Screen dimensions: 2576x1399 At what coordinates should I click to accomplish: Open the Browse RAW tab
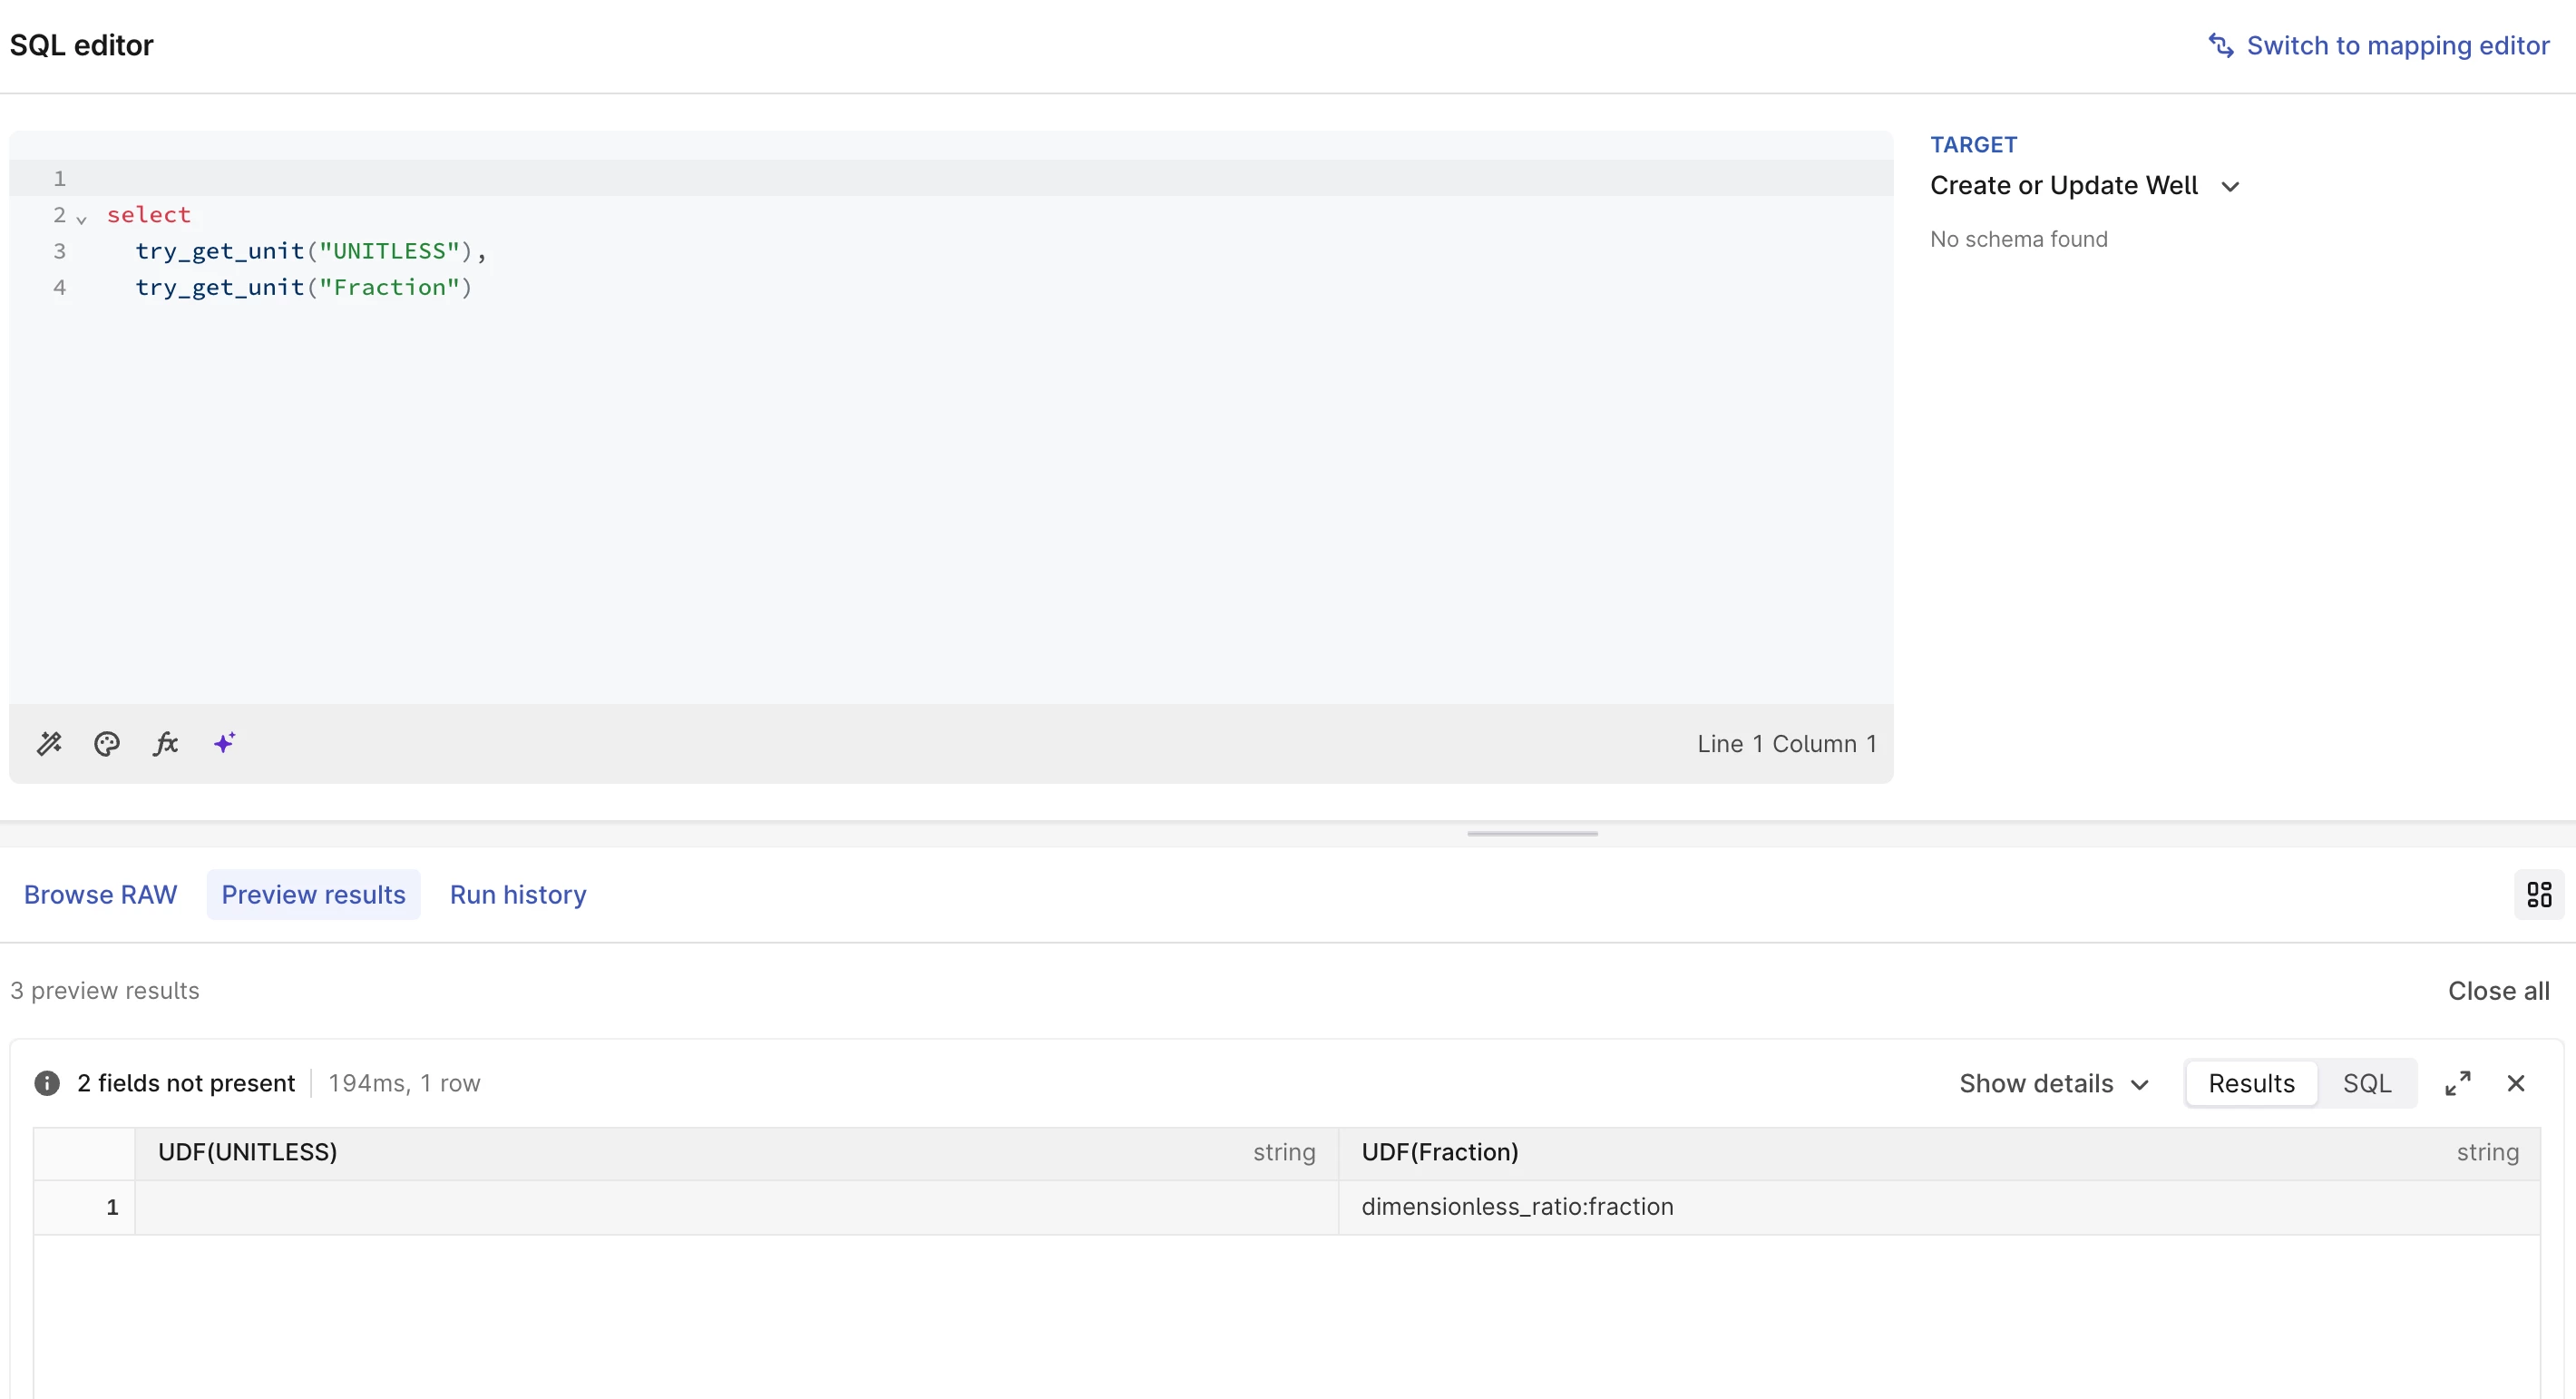point(100,894)
